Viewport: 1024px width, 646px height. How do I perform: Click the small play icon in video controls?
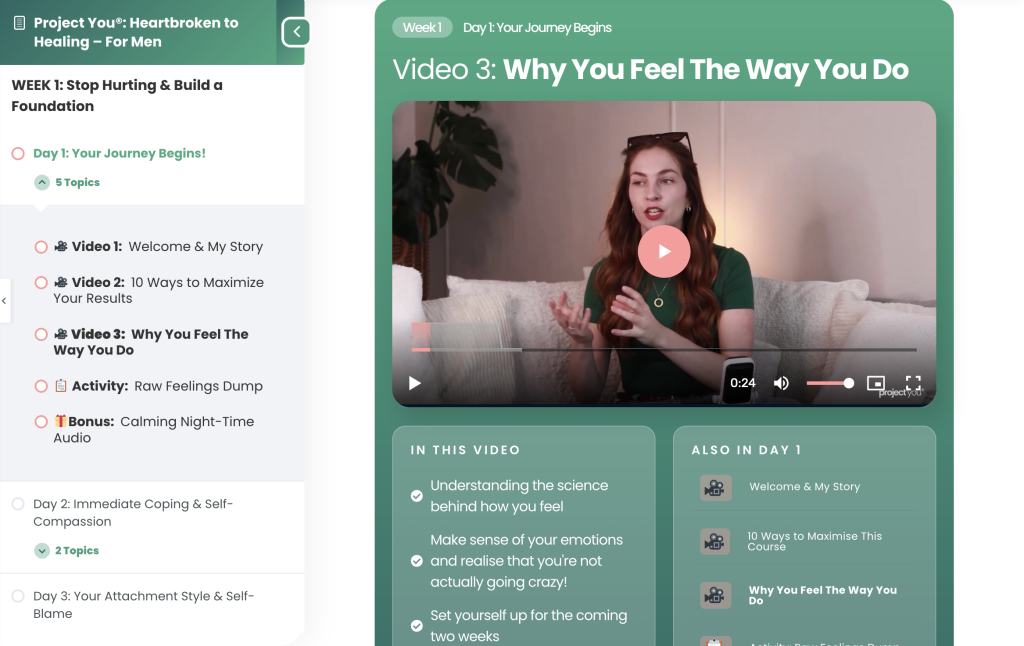(x=415, y=383)
